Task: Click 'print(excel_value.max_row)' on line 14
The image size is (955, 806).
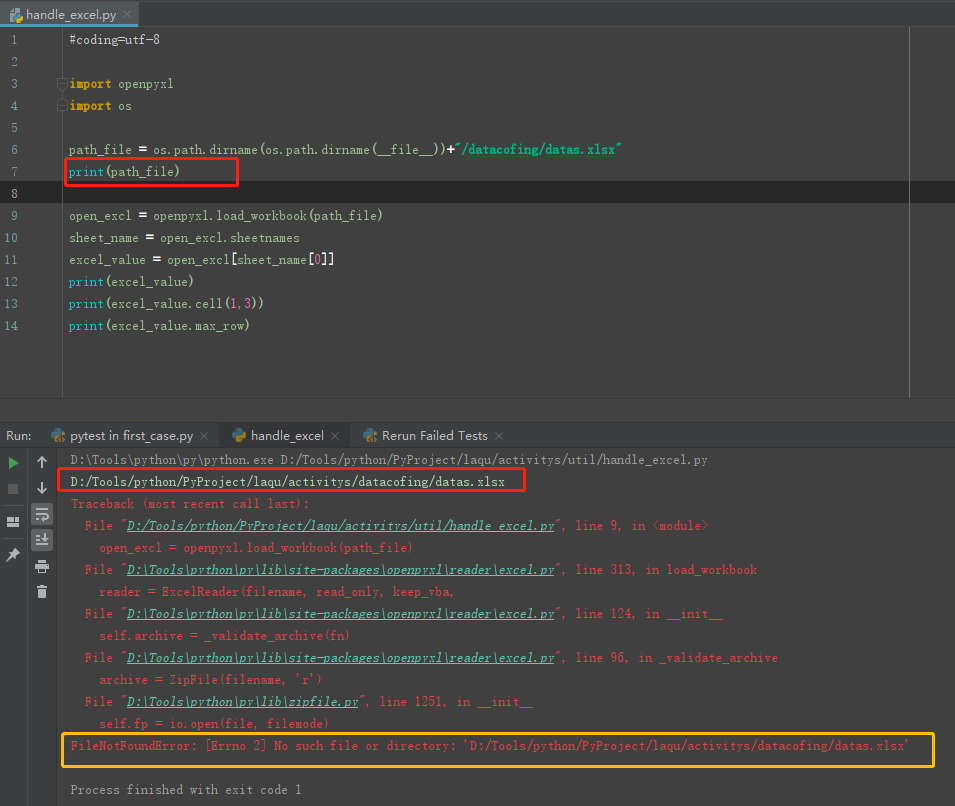Action: tap(159, 326)
